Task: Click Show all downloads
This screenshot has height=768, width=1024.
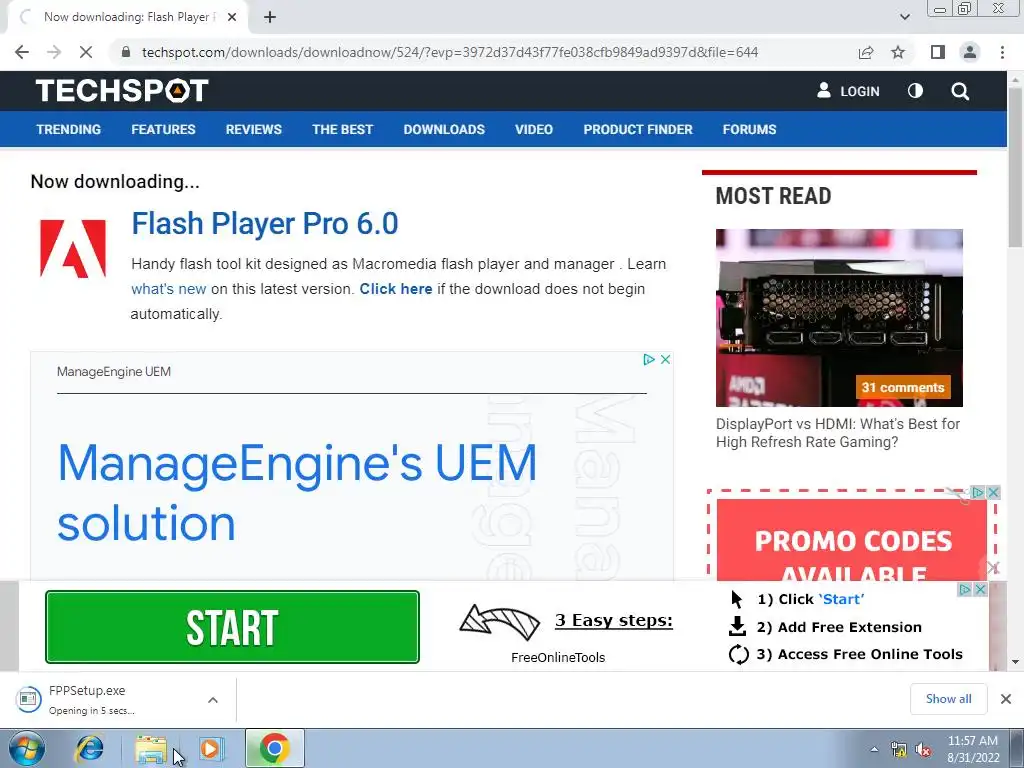Action: coord(948,699)
